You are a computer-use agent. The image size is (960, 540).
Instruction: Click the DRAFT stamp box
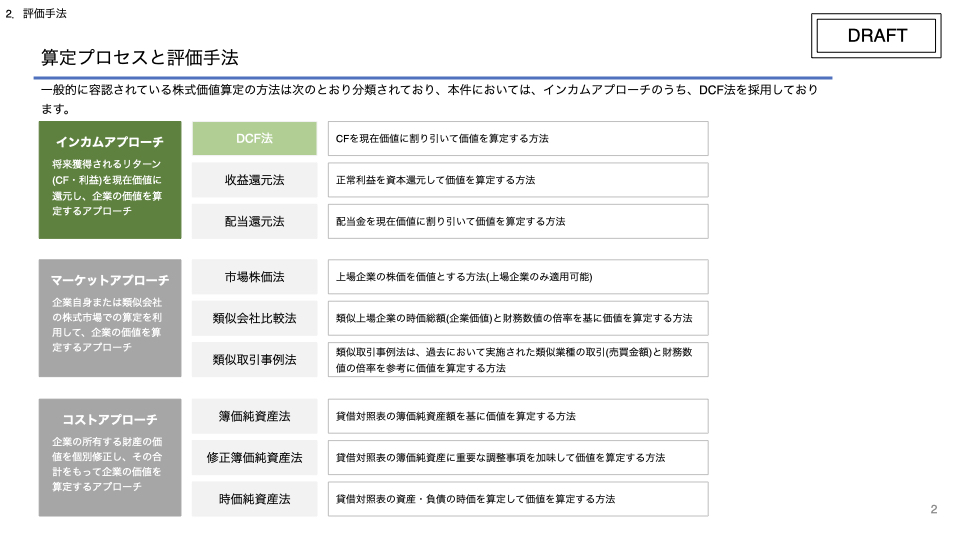pyautogui.click(x=876, y=36)
